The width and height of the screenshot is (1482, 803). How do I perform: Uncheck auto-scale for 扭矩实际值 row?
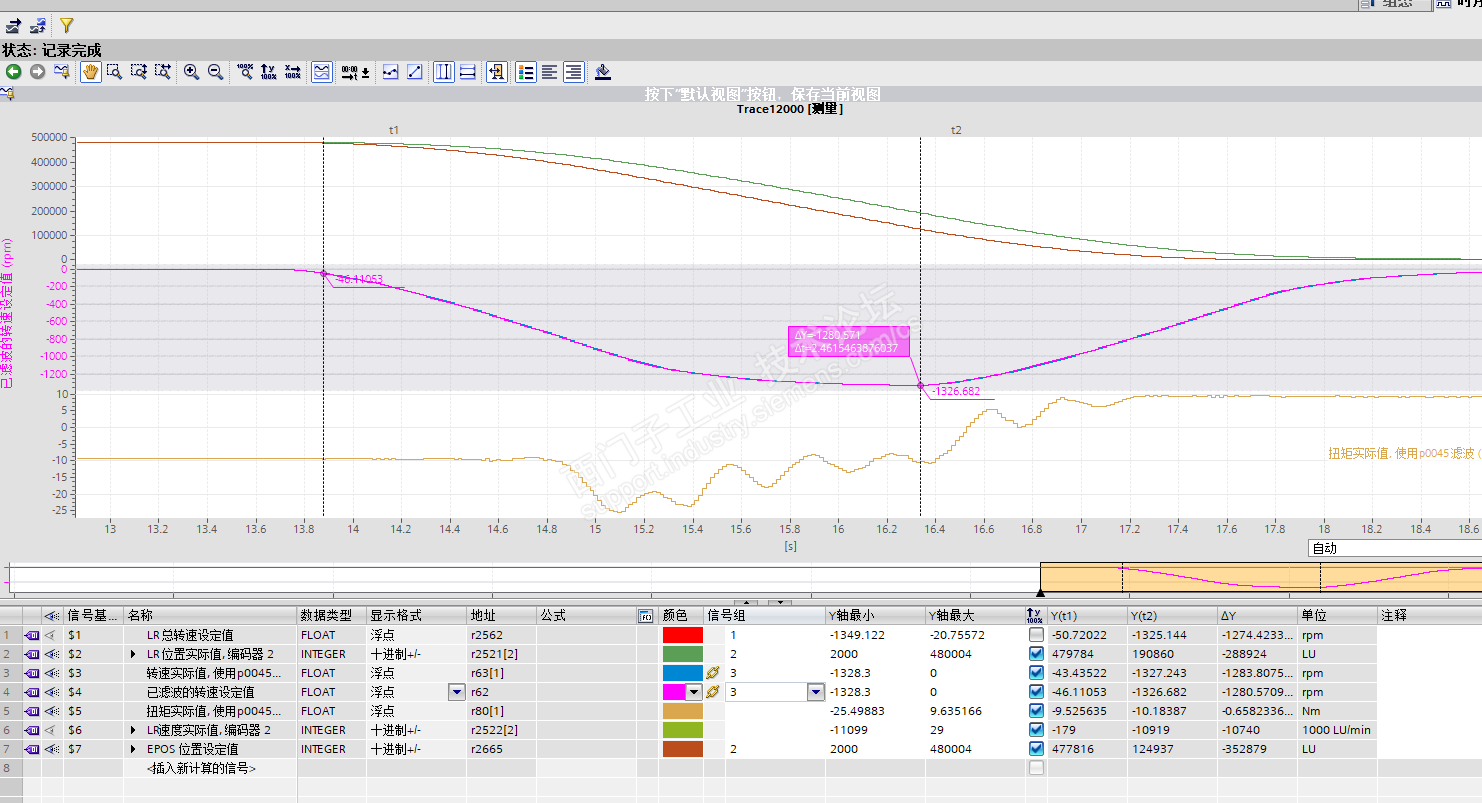pyautogui.click(x=1036, y=711)
